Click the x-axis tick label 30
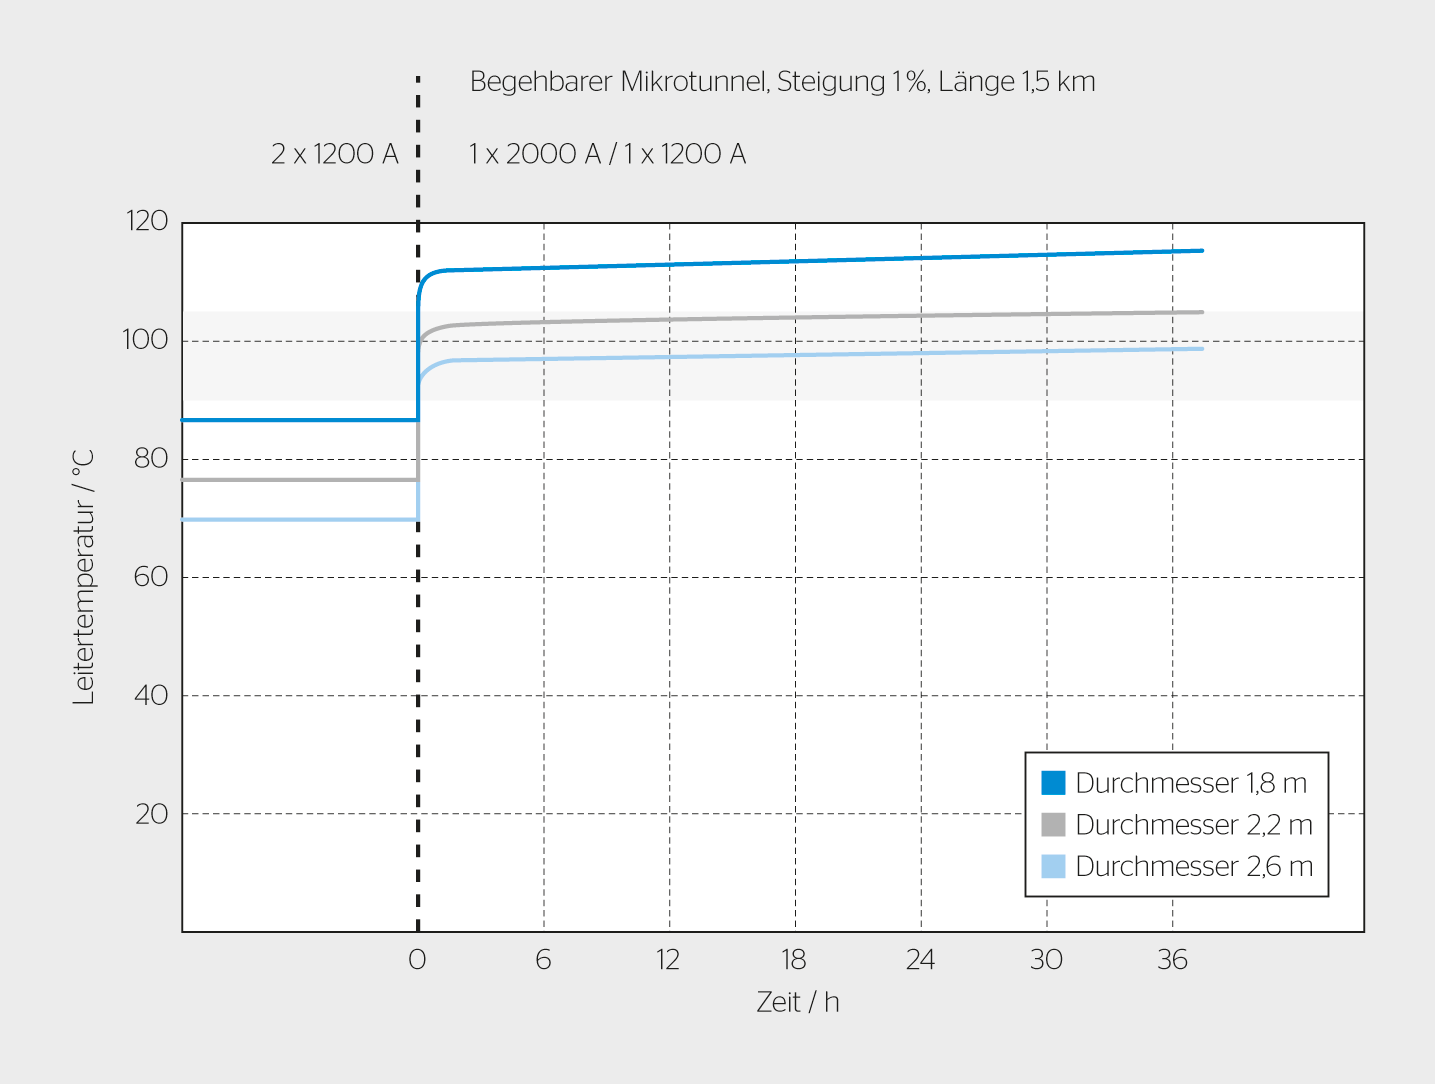The width and height of the screenshot is (1435, 1084). point(1046,960)
